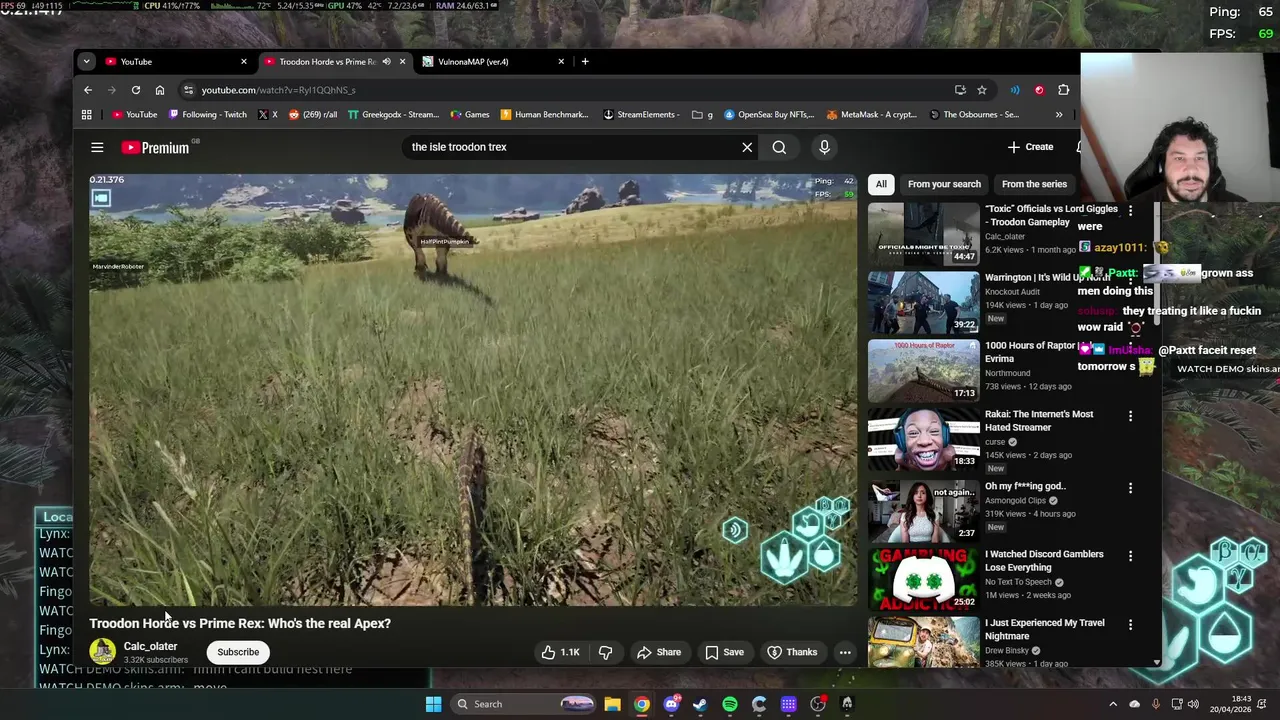Screen dimensions: 1280x720
Task: Subscribe to Calc_olater channel
Action: (x=238, y=652)
